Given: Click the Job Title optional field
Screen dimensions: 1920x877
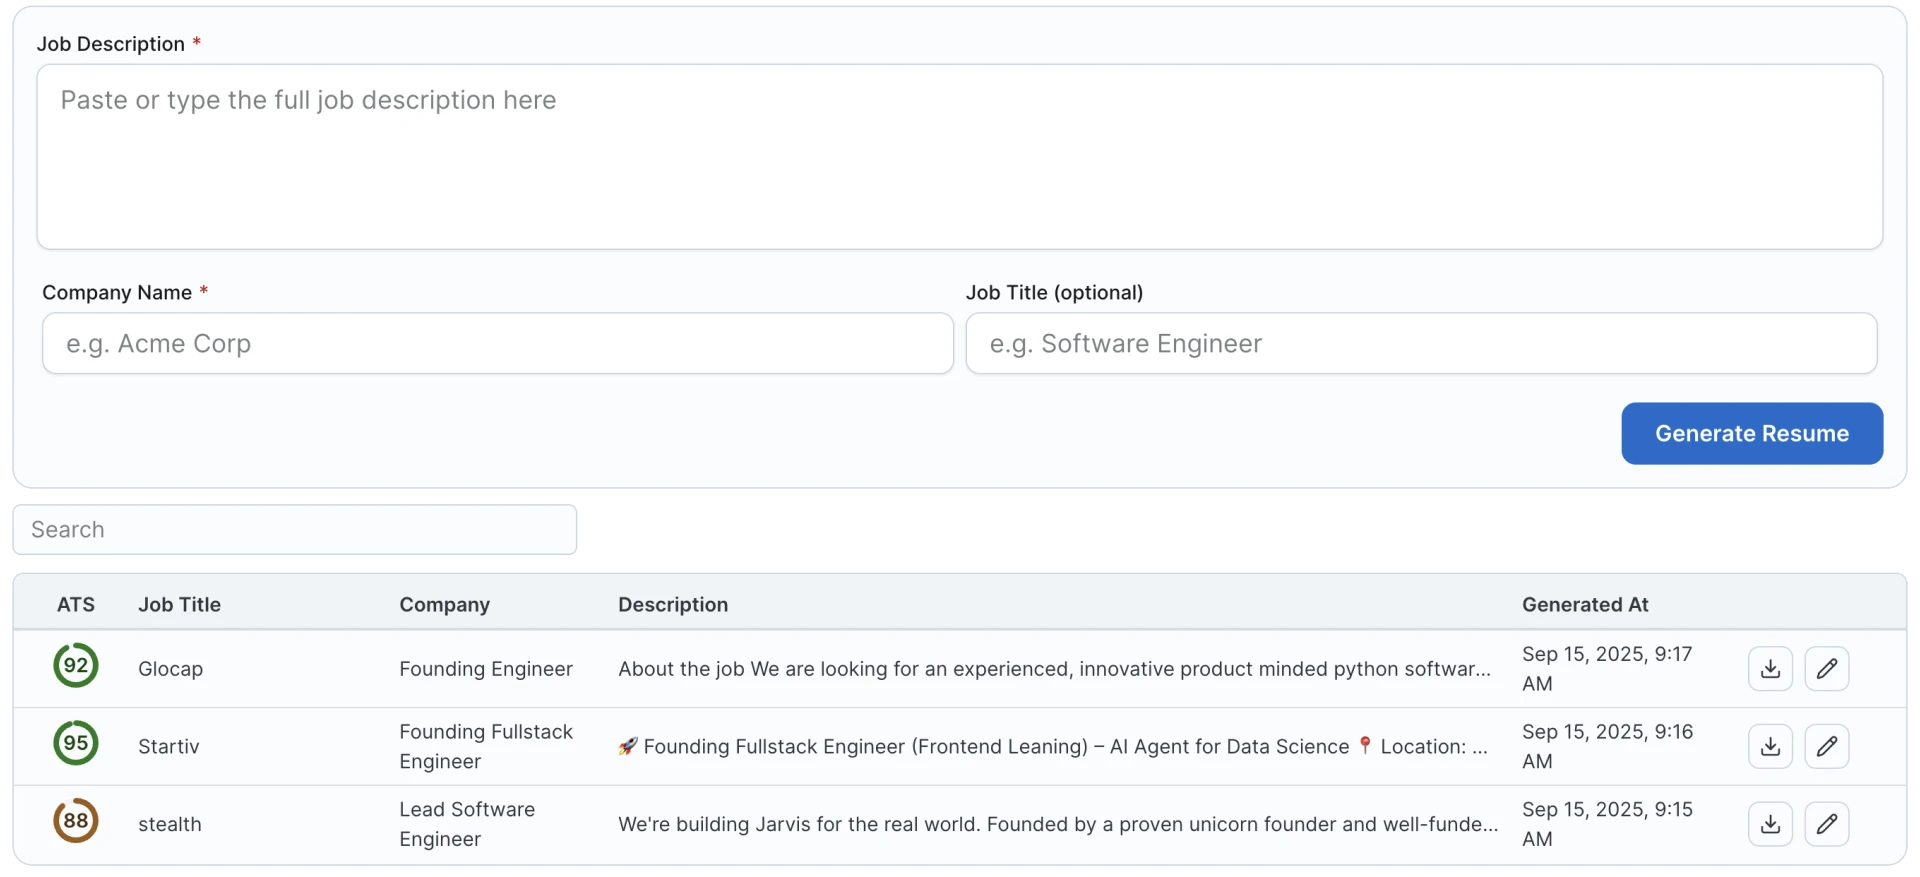Looking at the screenshot, I should point(1420,344).
